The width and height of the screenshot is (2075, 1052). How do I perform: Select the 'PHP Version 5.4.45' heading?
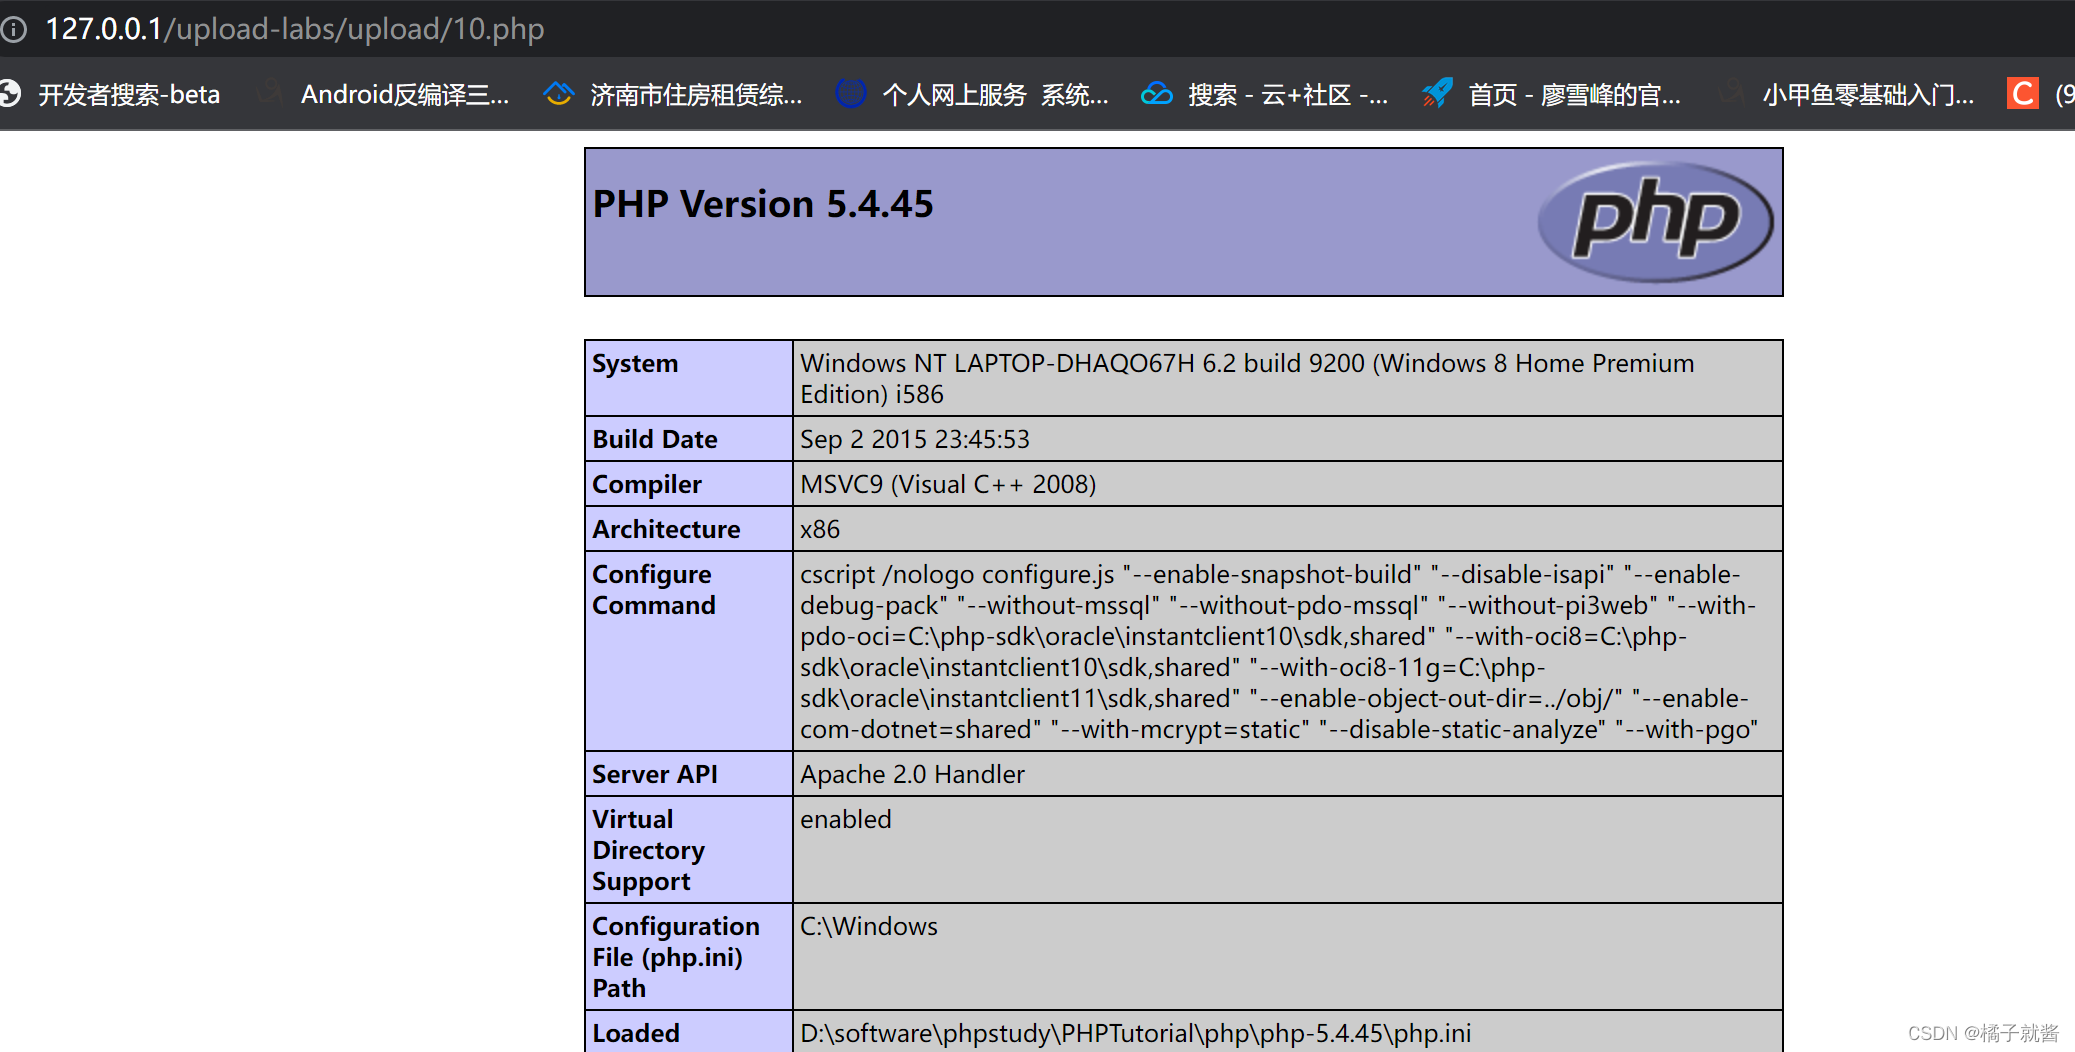tap(763, 204)
